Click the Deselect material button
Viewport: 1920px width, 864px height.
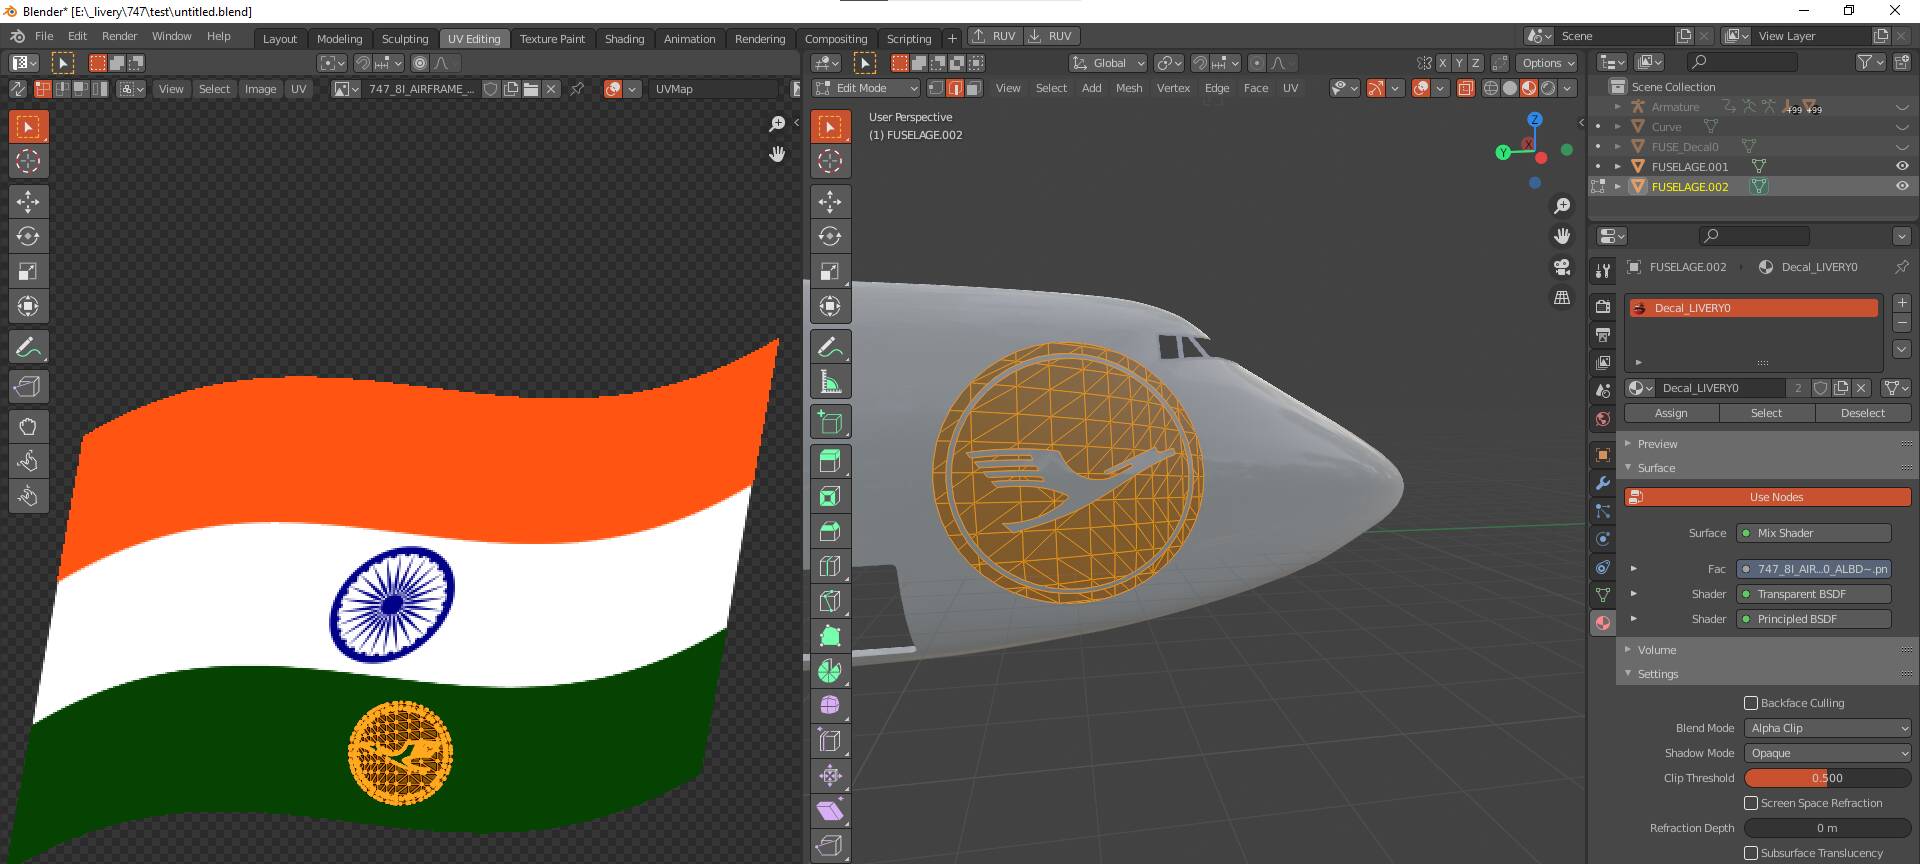pos(1862,413)
